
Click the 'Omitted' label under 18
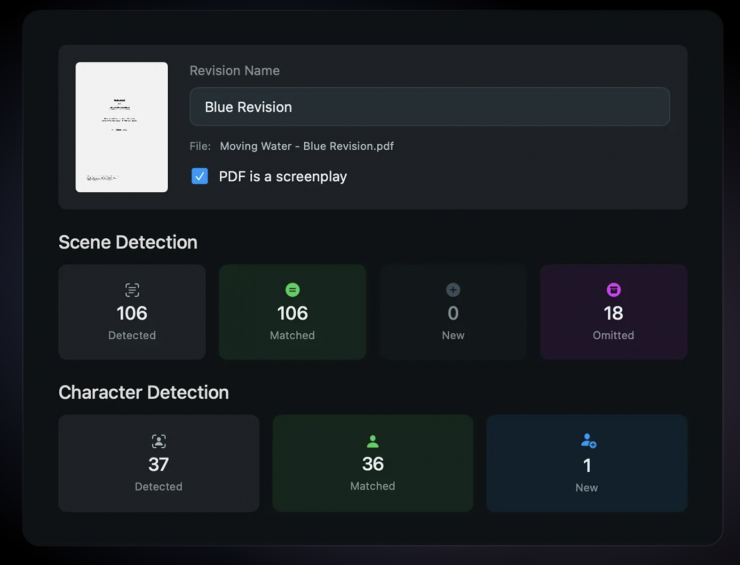(614, 335)
